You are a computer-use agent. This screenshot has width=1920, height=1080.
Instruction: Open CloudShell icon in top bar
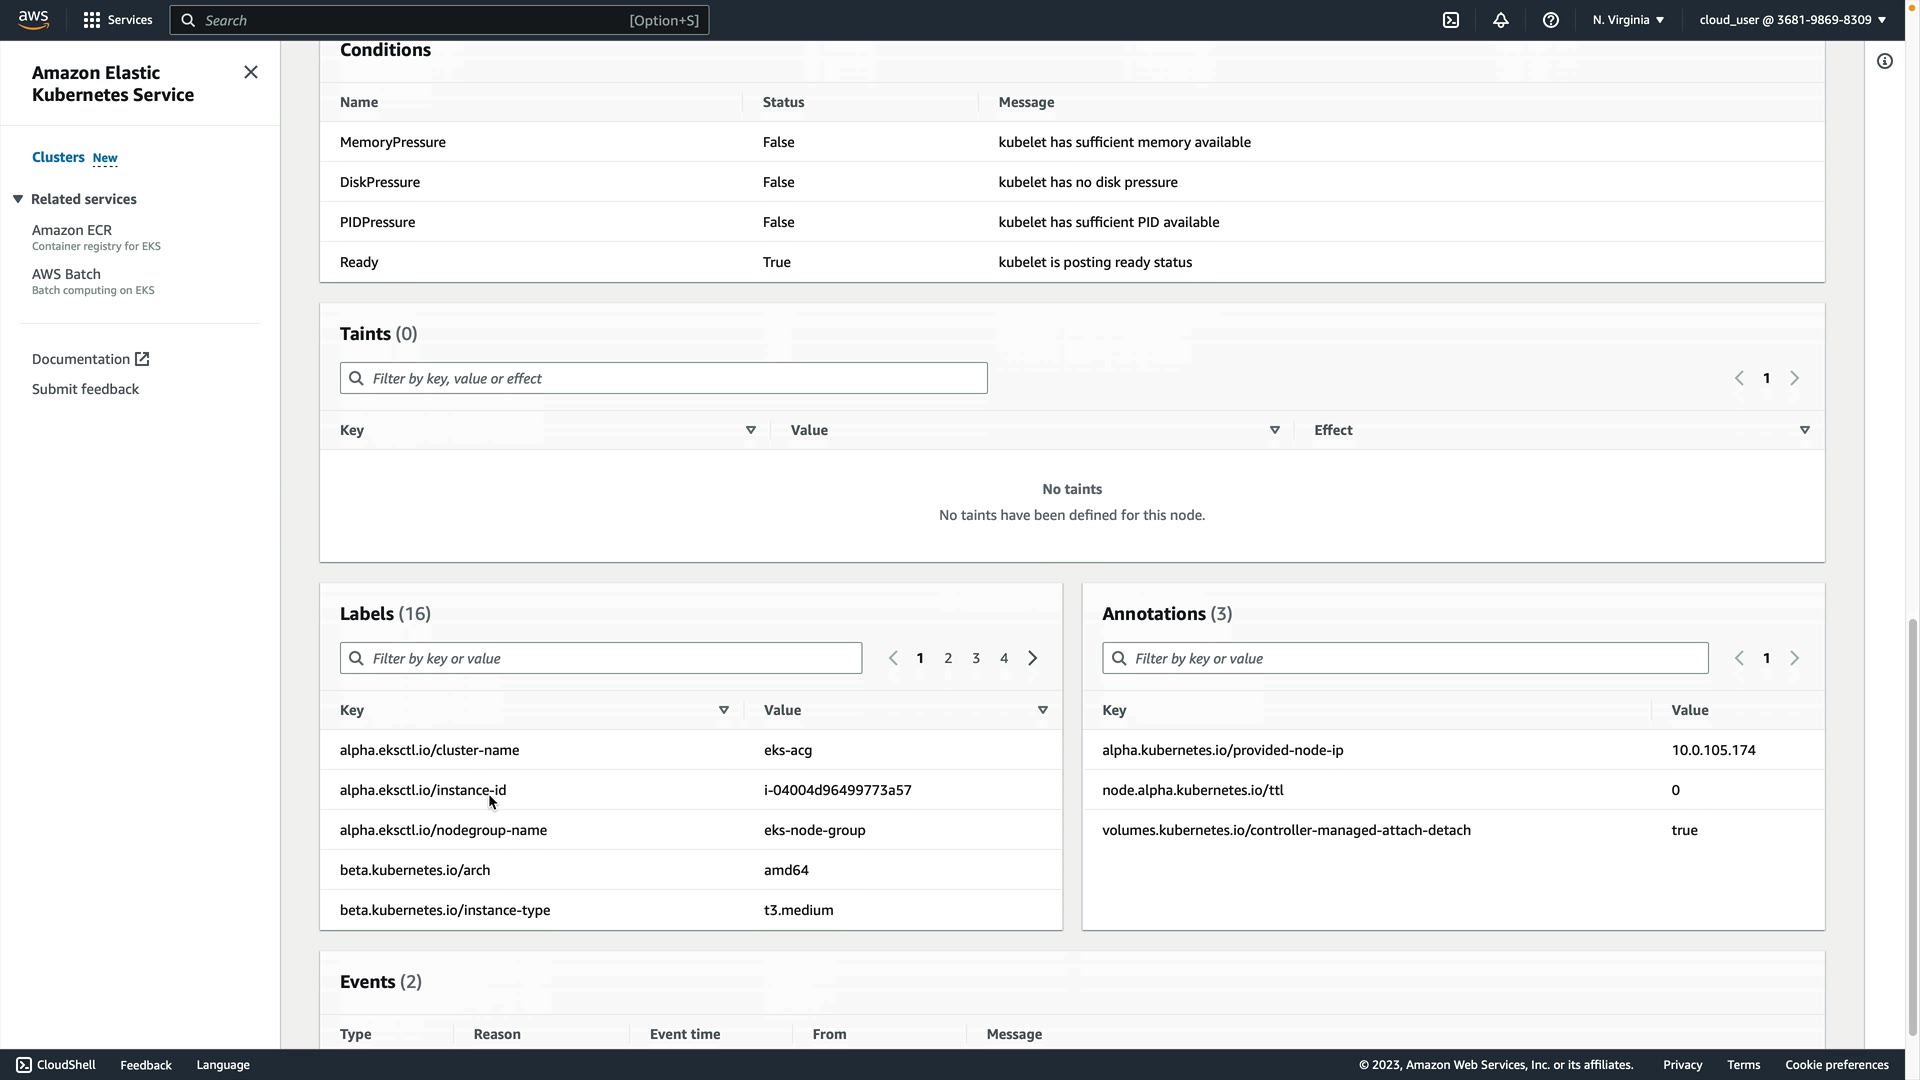point(1451,20)
